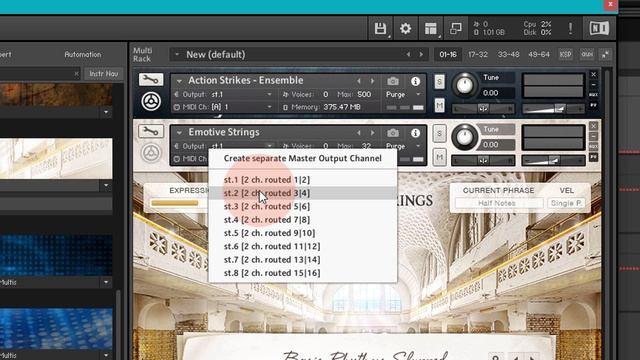Click Emotive Strings snapshot camera icon
The width and height of the screenshot is (640, 360).
393,133
